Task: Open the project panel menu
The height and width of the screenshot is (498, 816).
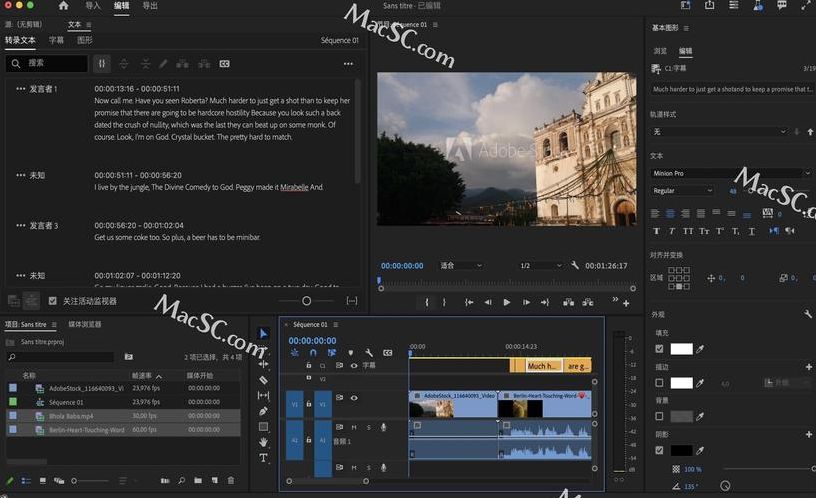Action: [x=54, y=324]
